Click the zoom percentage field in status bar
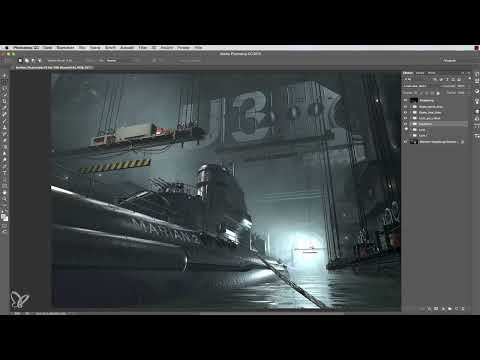 (x=17, y=313)
